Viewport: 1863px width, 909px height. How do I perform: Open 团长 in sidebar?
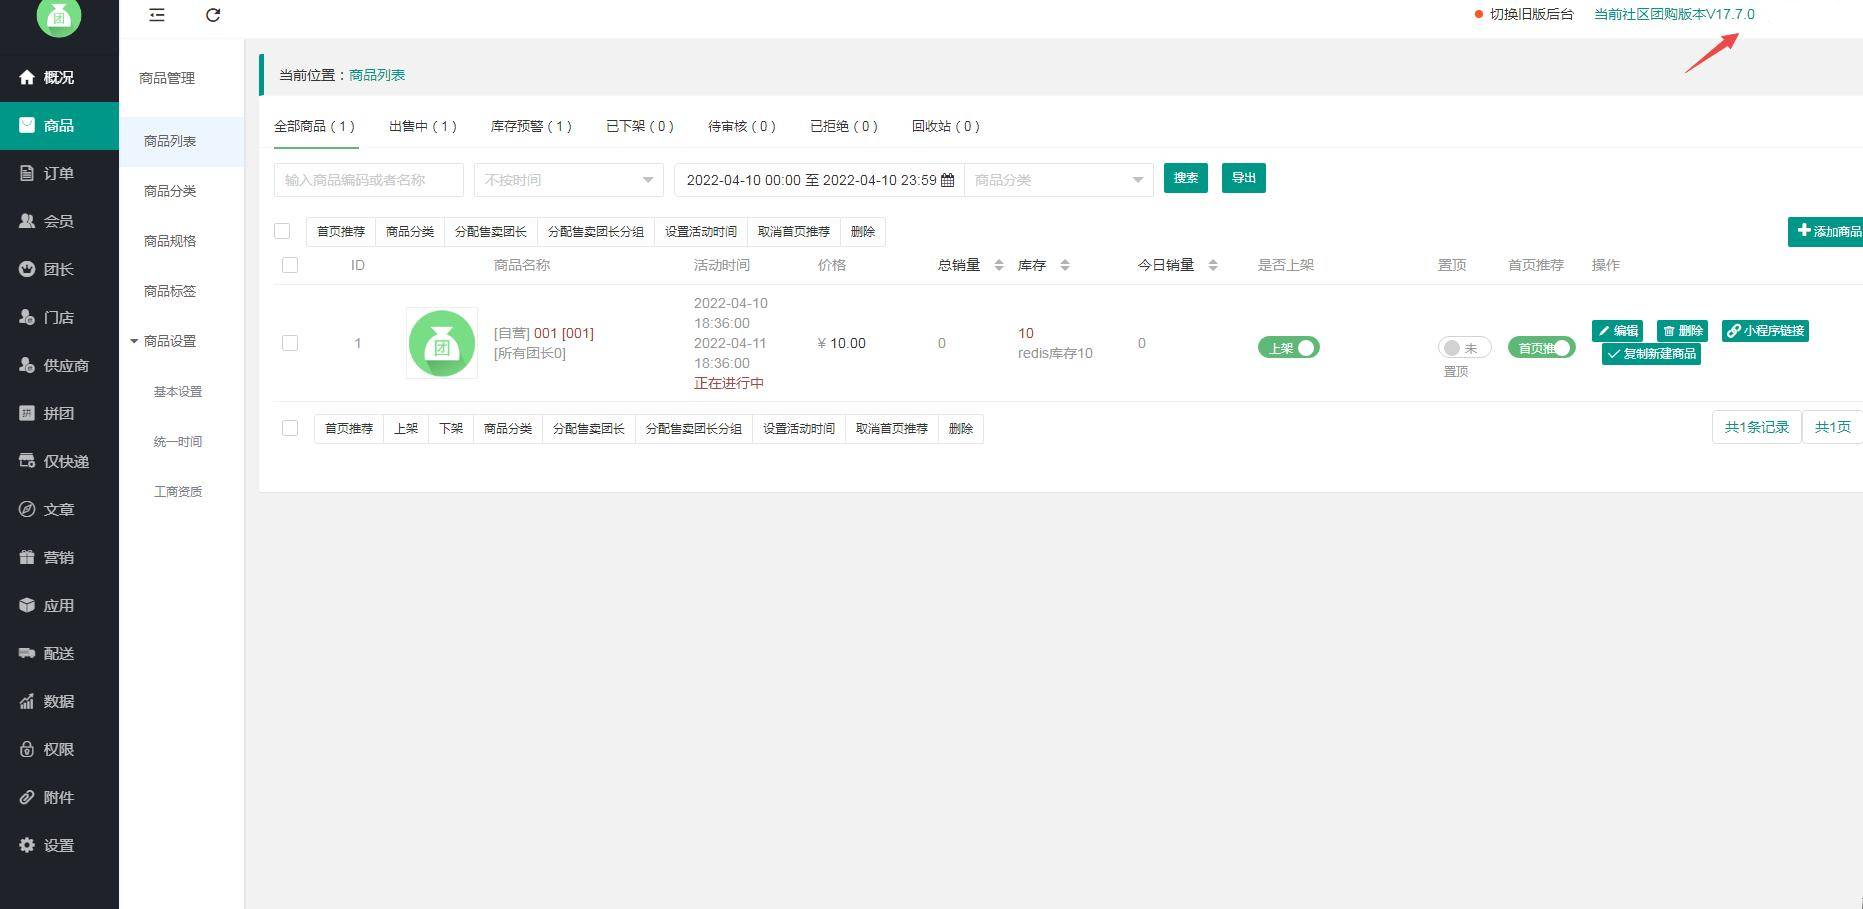point(59,269)
